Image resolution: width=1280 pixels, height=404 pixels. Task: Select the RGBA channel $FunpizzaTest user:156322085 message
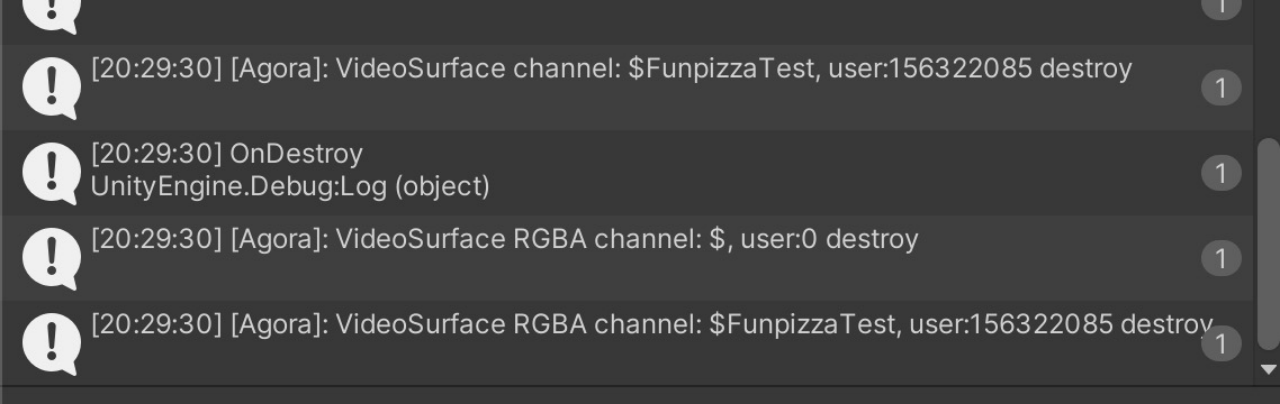[651, 325]
